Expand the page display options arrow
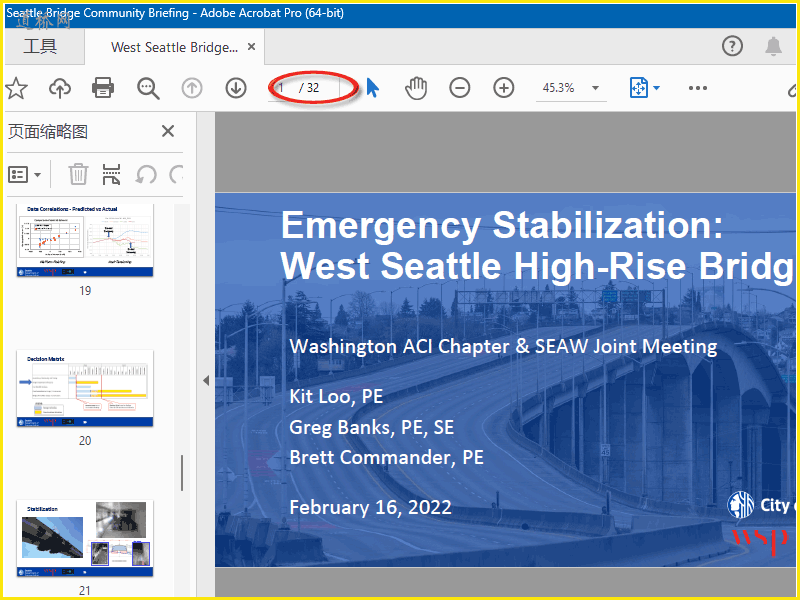This screenshot has width=800, height=600. tap(657, 88)
